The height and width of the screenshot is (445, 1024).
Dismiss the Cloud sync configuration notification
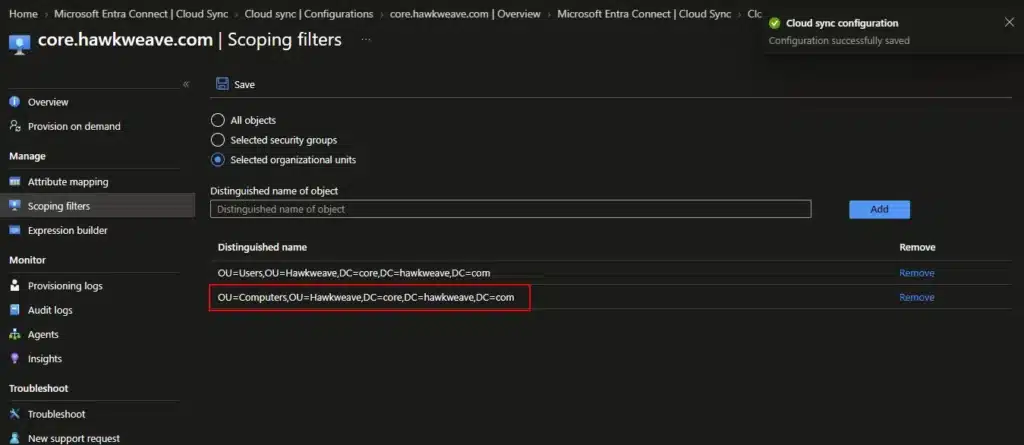[1009, 22]
